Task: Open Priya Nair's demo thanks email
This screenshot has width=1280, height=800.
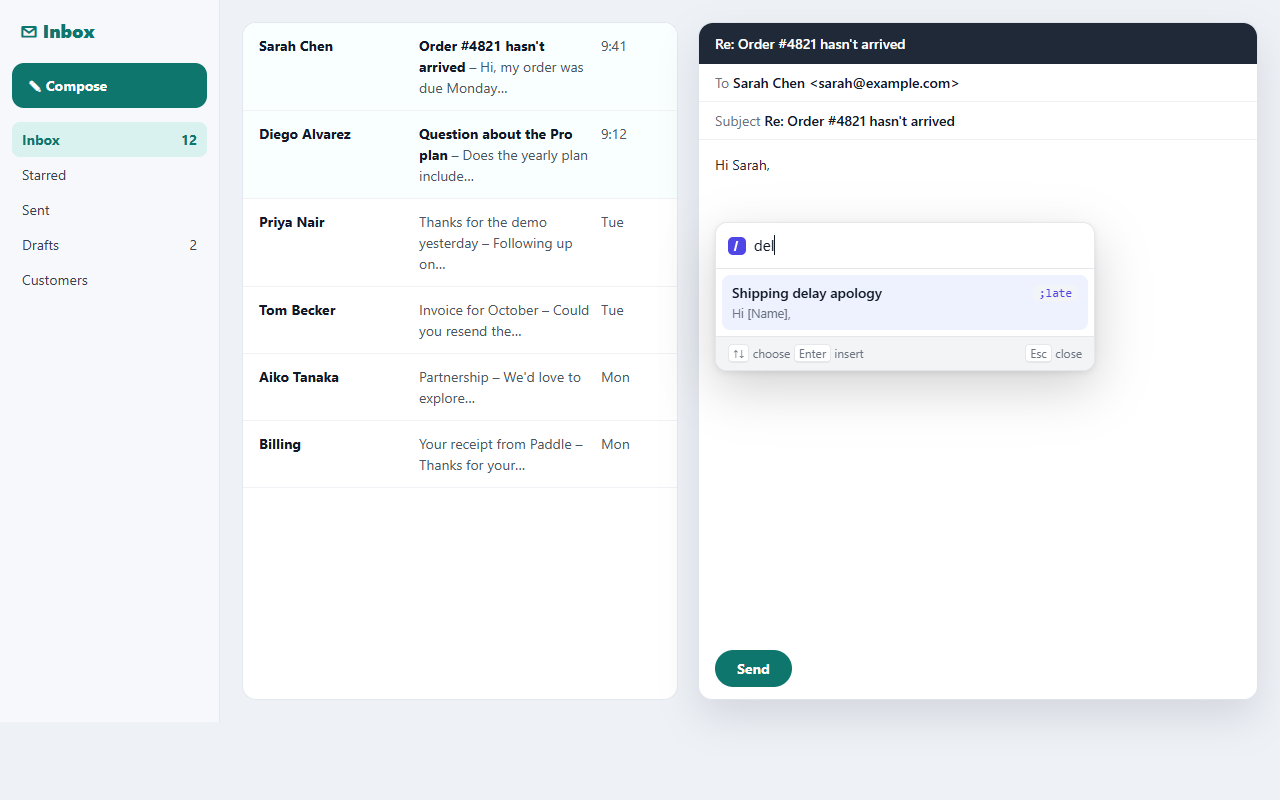Action: [x=460, y=243]
